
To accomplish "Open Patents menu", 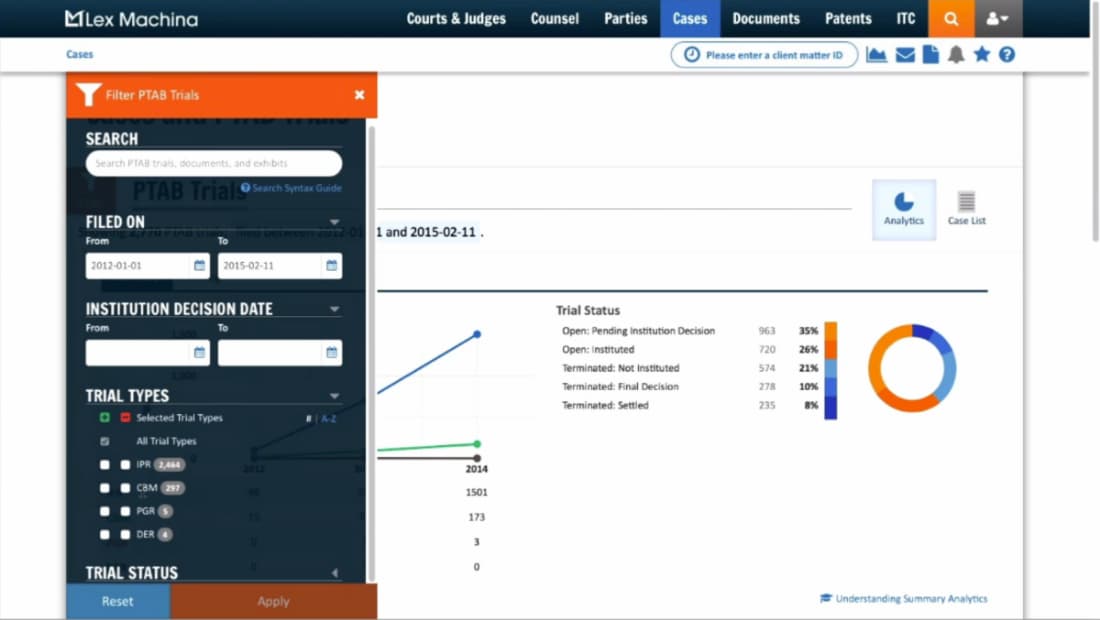I will coord(848,19).
